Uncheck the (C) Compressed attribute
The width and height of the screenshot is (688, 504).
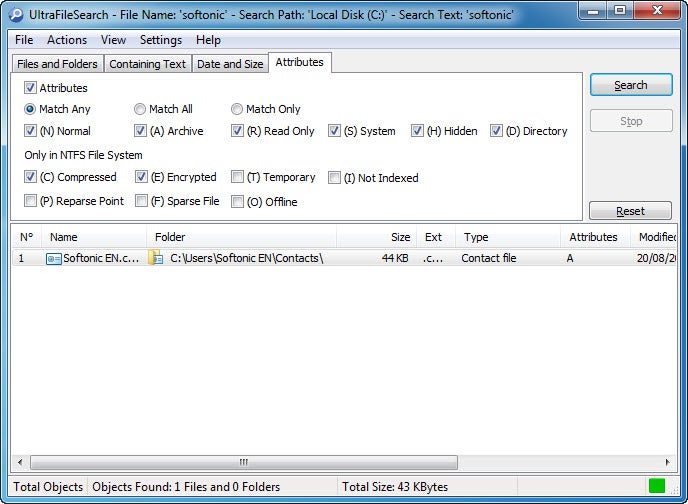30,177
